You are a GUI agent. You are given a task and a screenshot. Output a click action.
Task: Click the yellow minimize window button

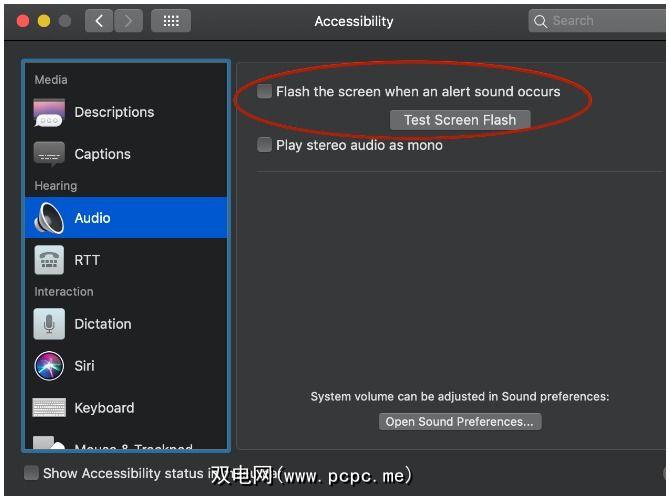[43, 21]
